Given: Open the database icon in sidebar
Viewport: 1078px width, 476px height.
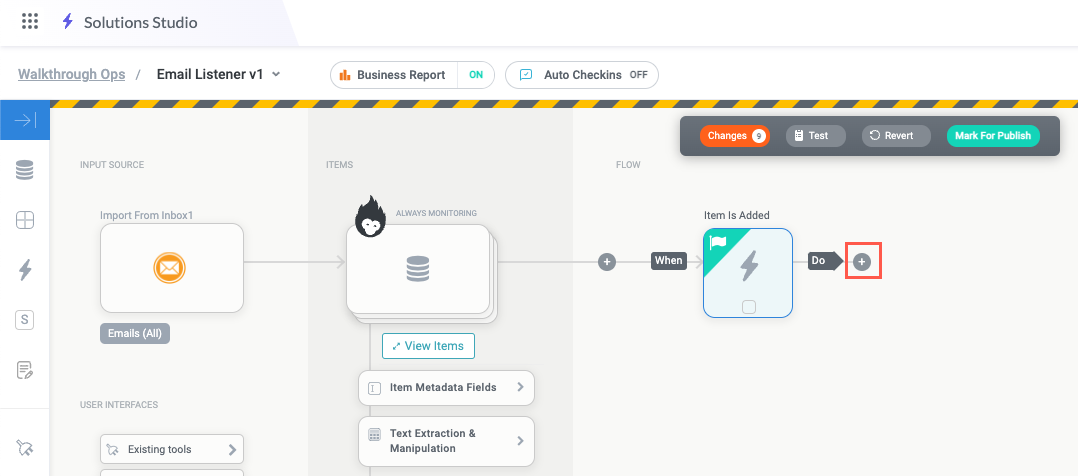Looking at the screenshot, I should tap(25, 171).
